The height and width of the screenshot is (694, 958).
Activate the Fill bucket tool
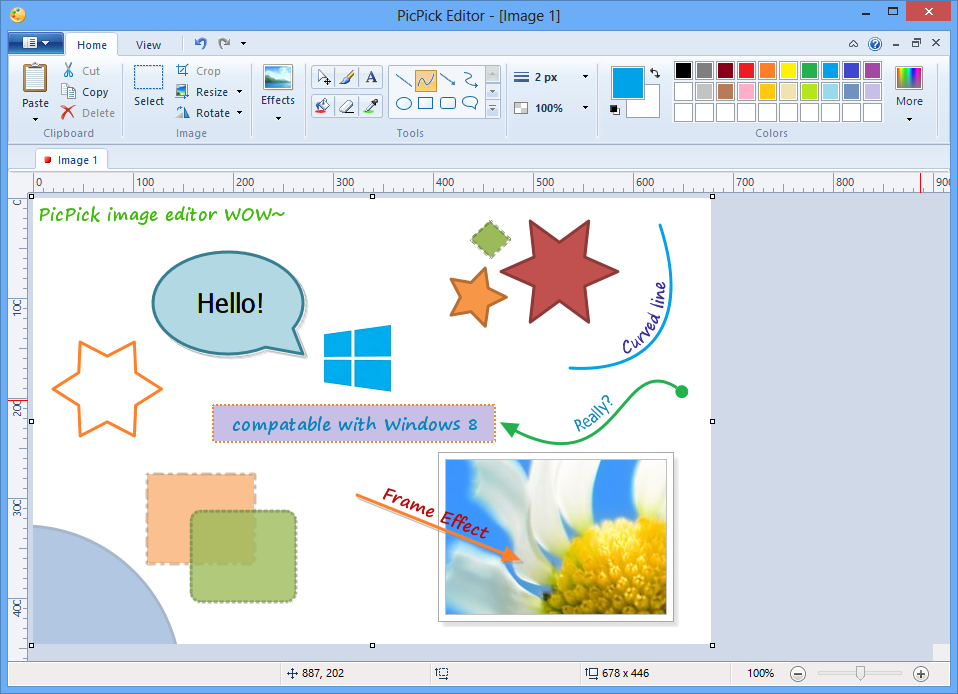[x=323, y=104]
